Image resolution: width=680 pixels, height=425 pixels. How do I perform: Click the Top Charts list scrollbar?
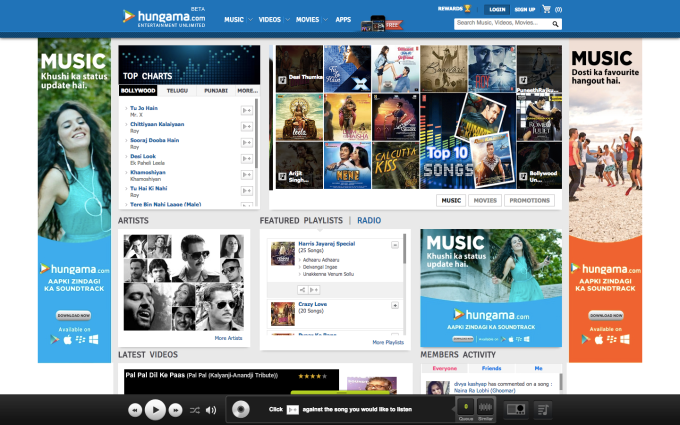click(x=257, y=134)
